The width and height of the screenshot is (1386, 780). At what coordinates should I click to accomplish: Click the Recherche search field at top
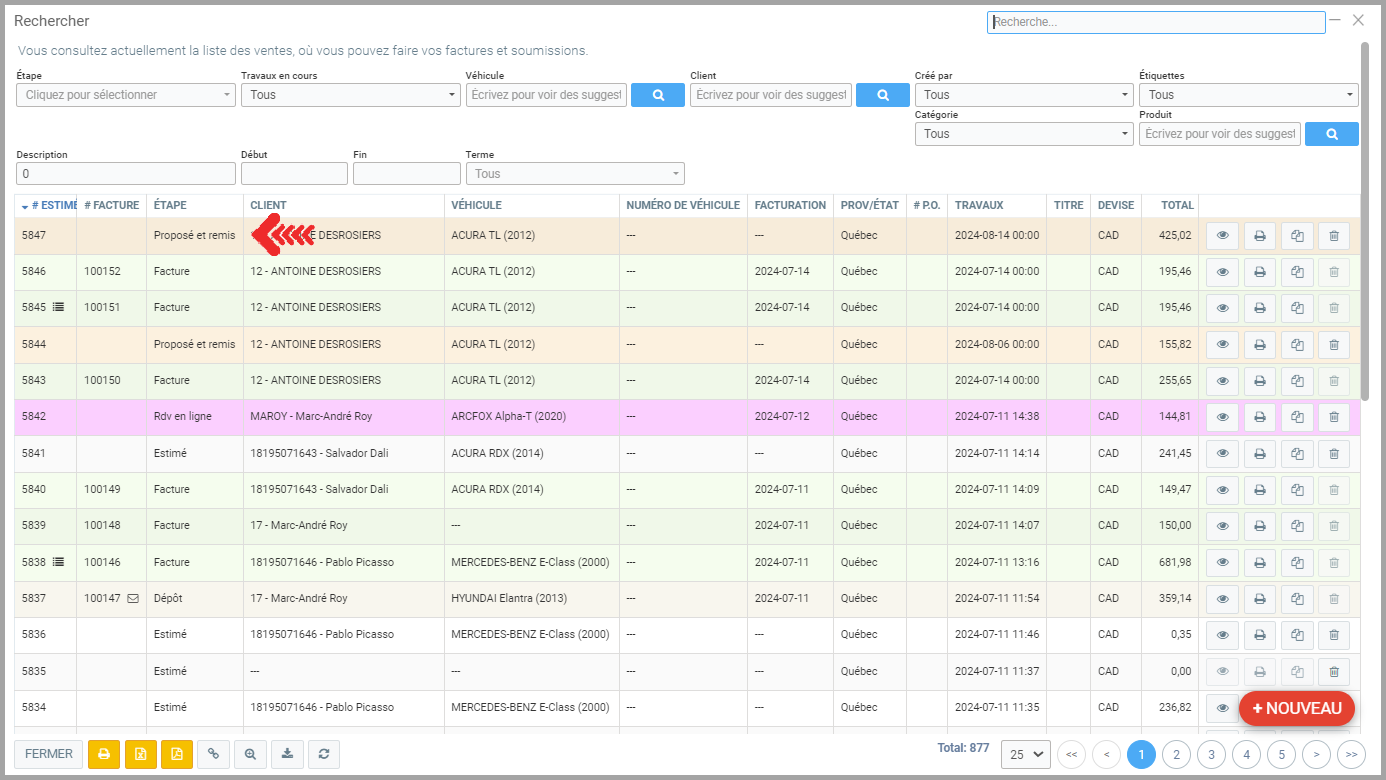1155,22
